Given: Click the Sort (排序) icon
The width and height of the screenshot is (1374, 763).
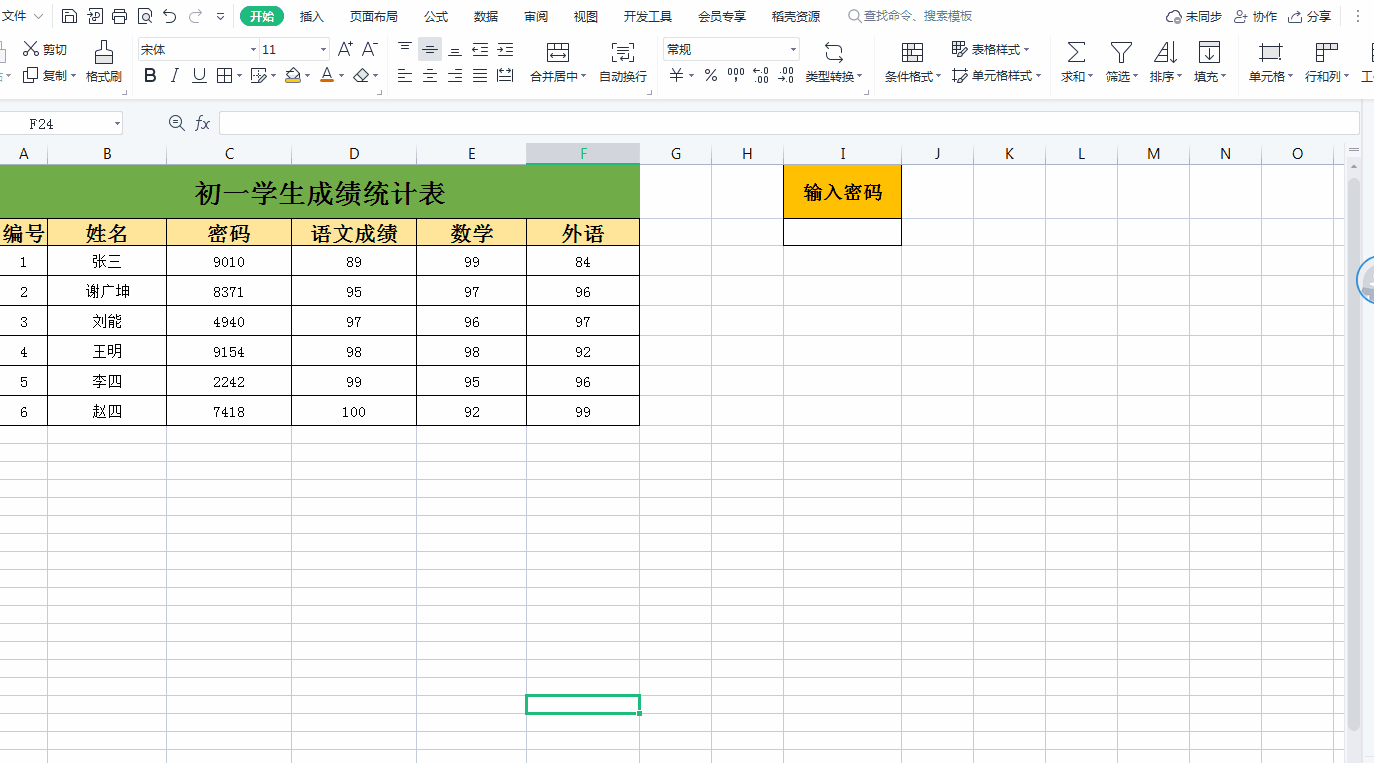Looking at the screenshot, I should pos(1165,53).
